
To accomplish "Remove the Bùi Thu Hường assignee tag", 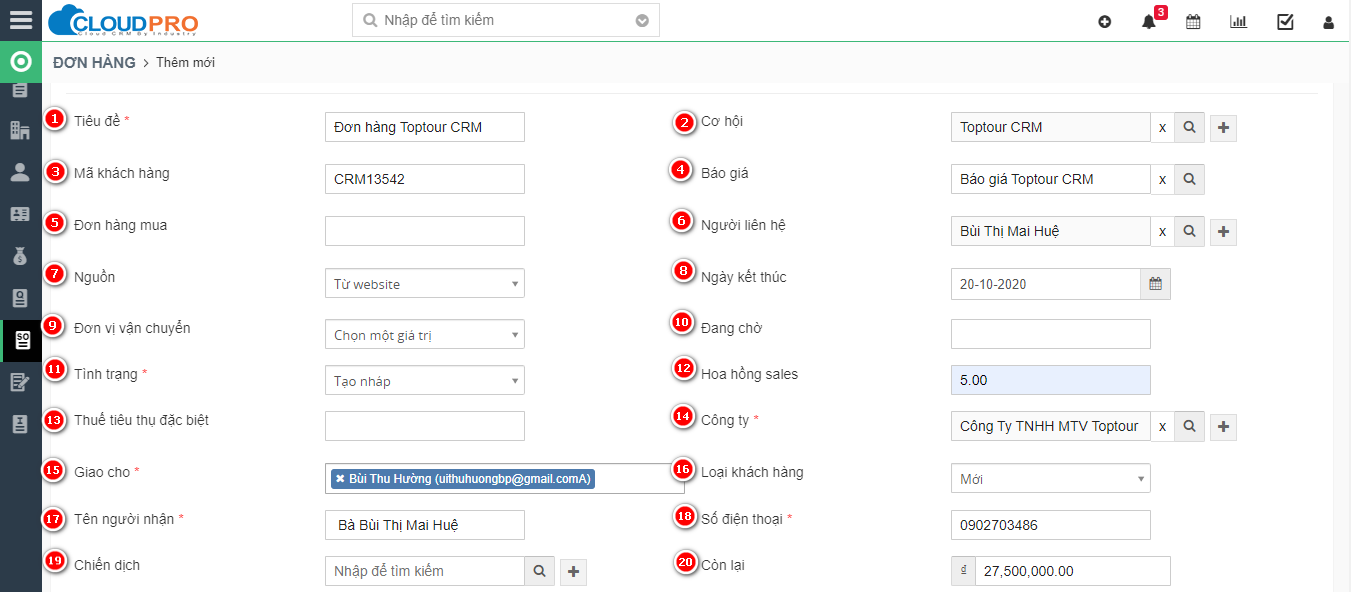I will coord(340,479).
